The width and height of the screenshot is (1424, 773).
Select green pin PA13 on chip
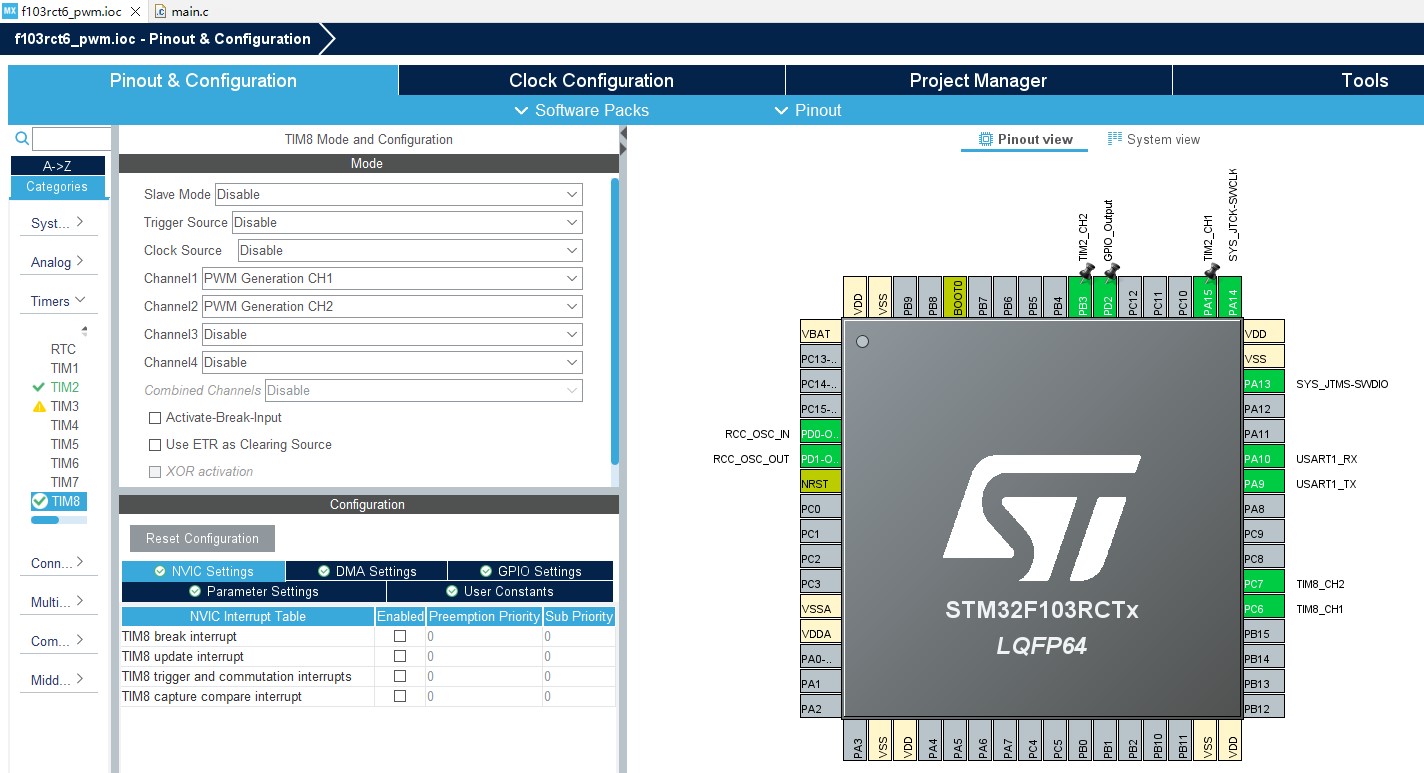(x=1263, y=383)
